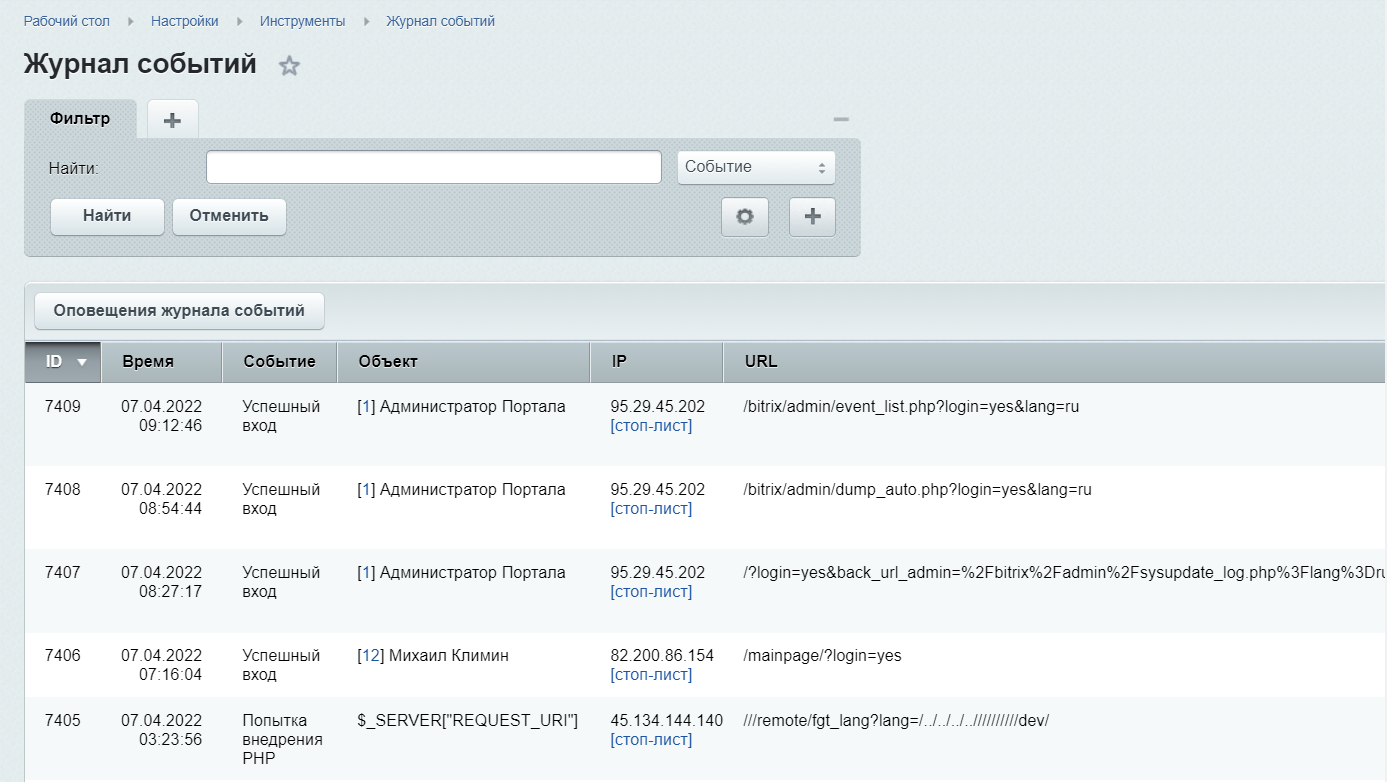Sort by ID column arrow
The height and width of the screenshot is (782, 1387).
tap(82, 363)
